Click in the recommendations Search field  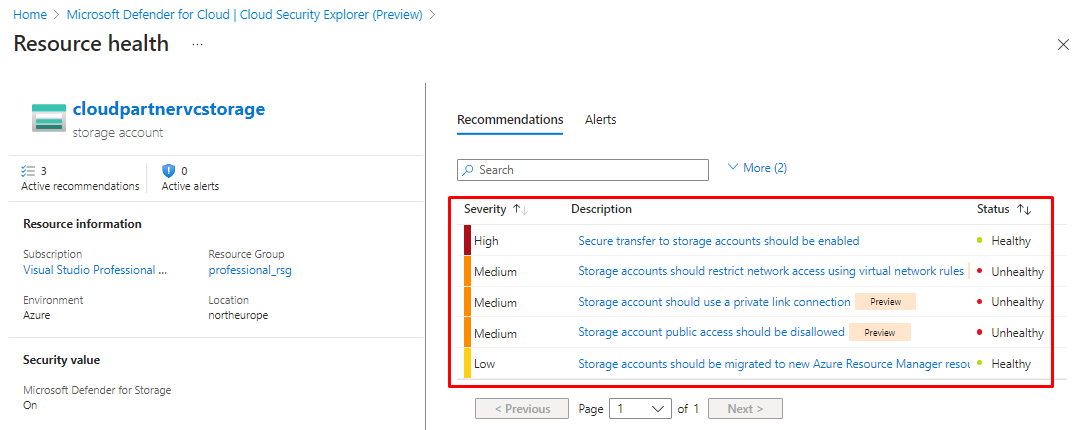(590, 170)
